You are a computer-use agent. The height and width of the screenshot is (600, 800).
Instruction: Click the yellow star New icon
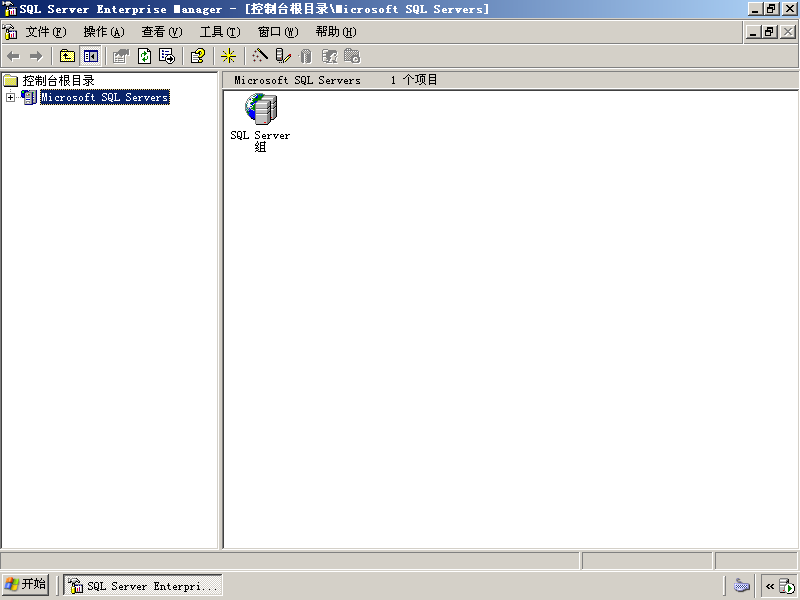click(229, 56)
